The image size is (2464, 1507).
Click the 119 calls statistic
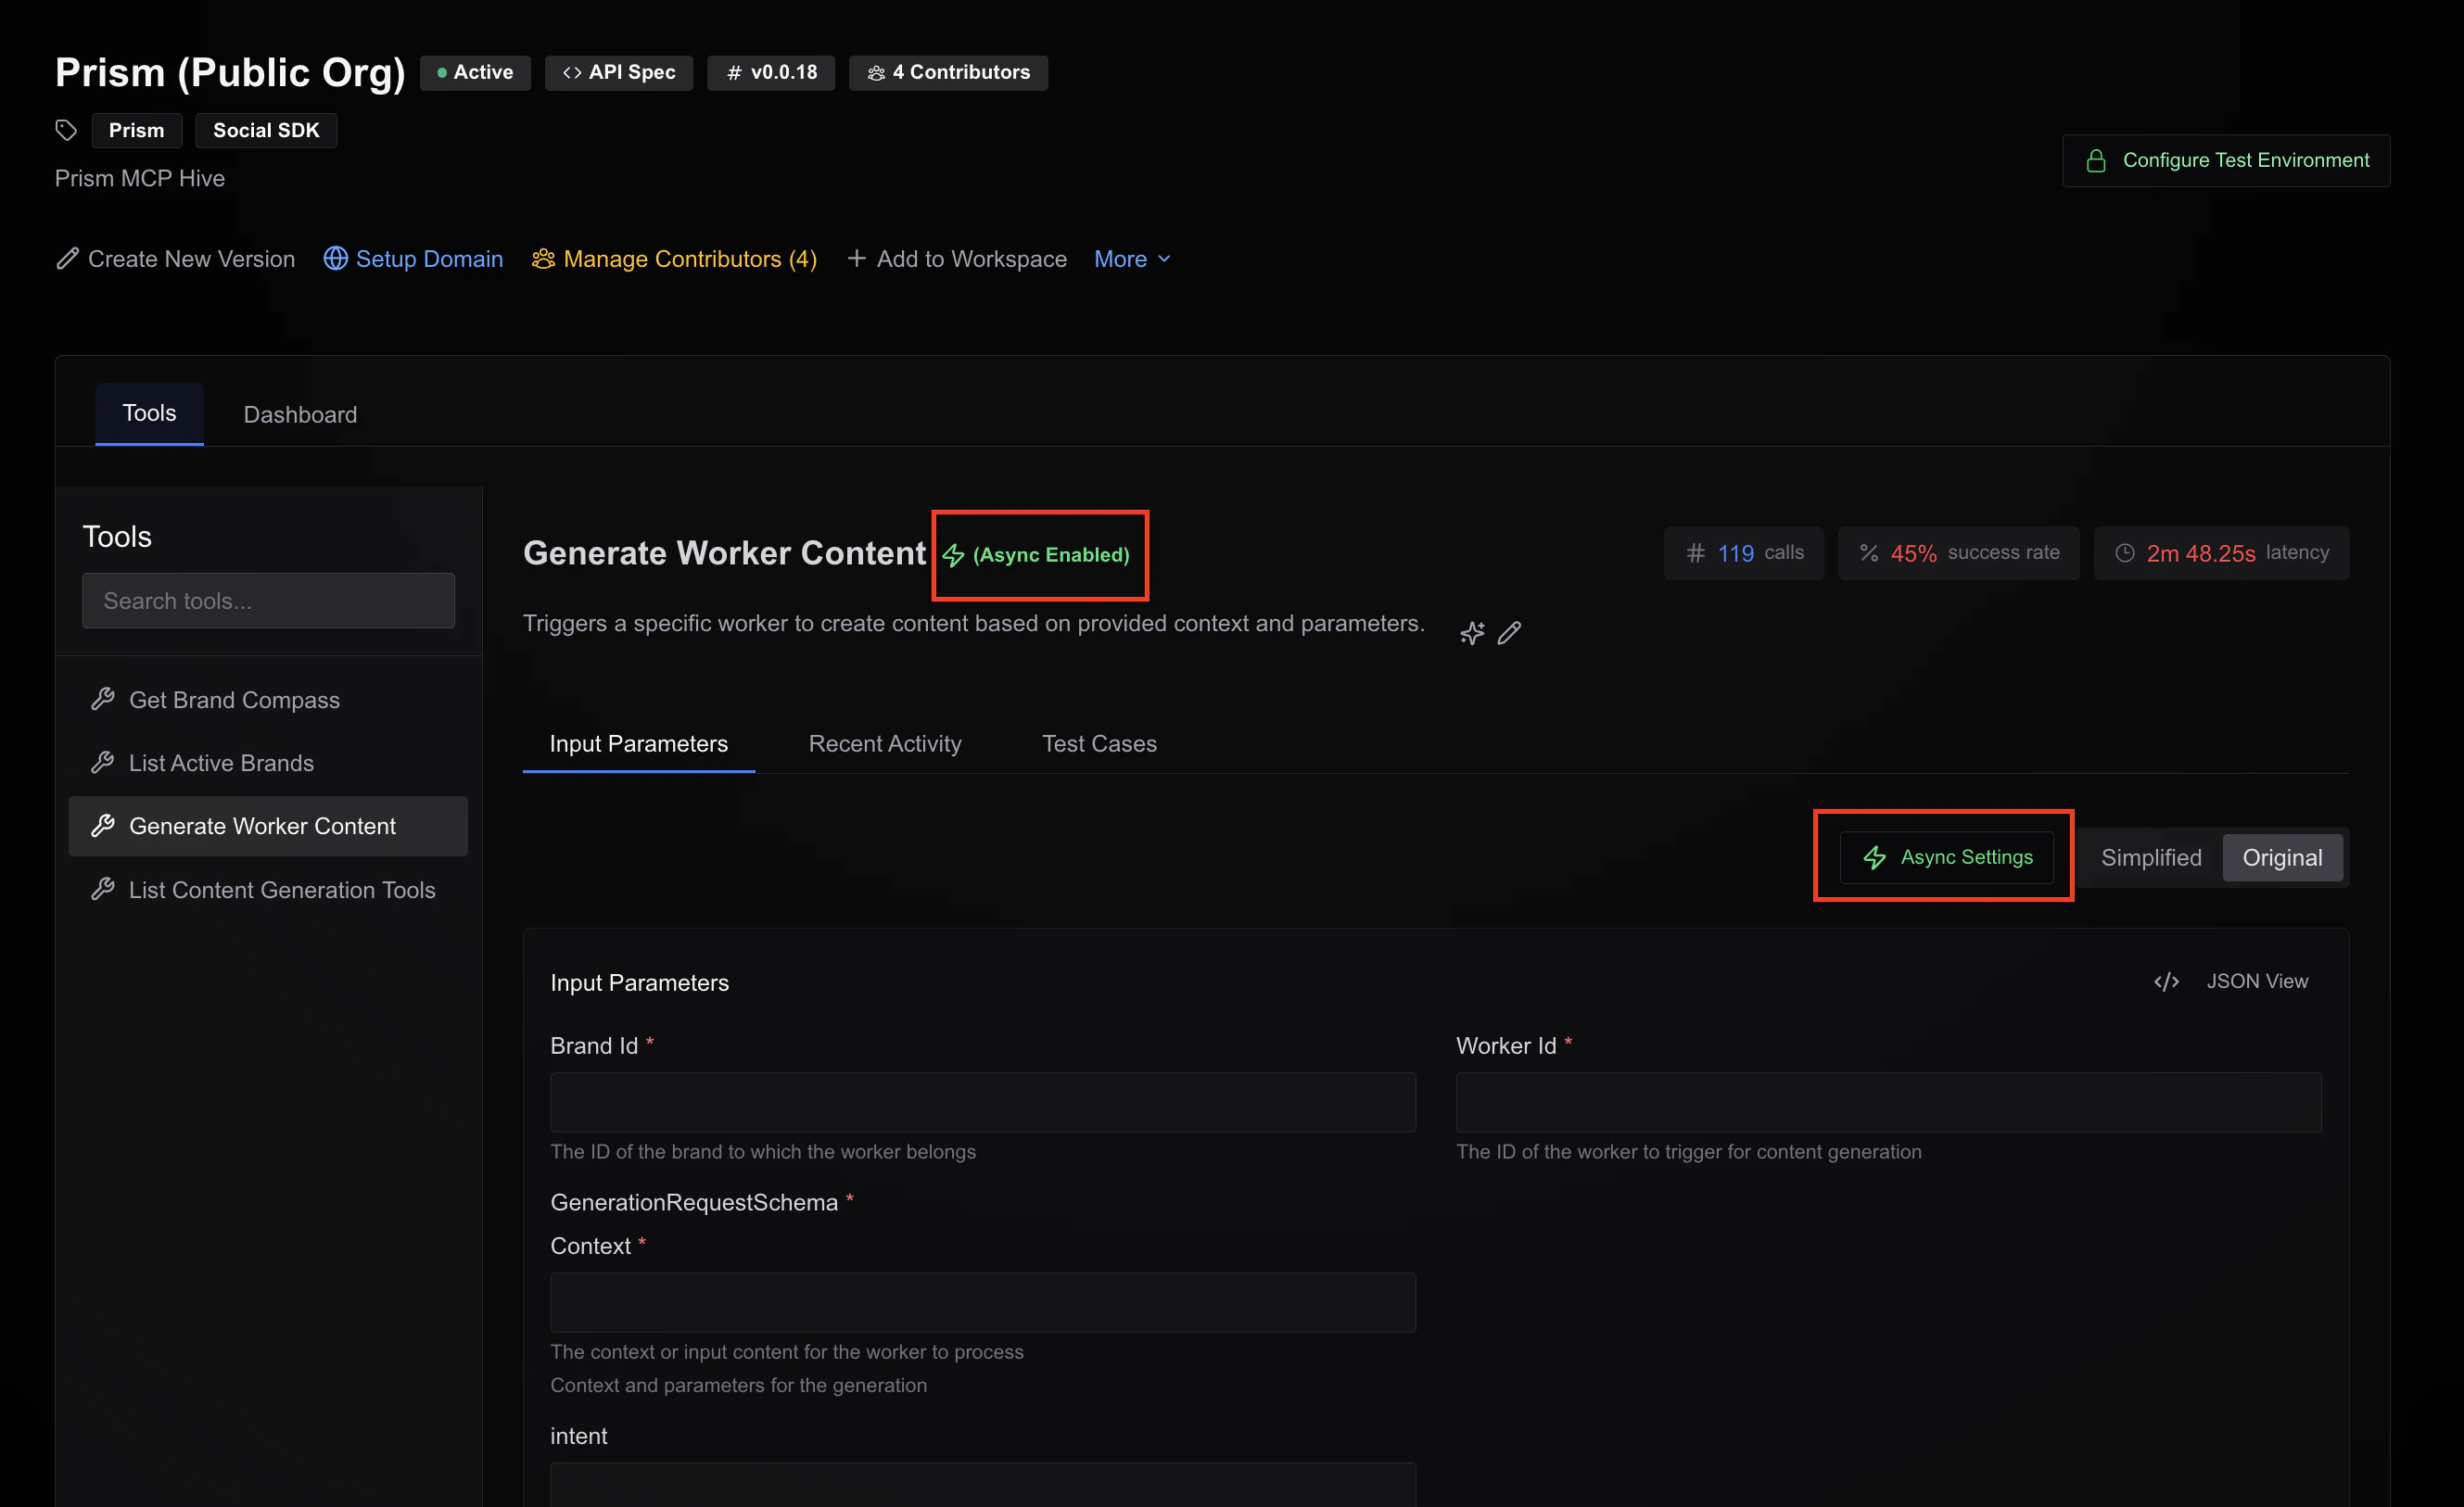pos(1744,553)
